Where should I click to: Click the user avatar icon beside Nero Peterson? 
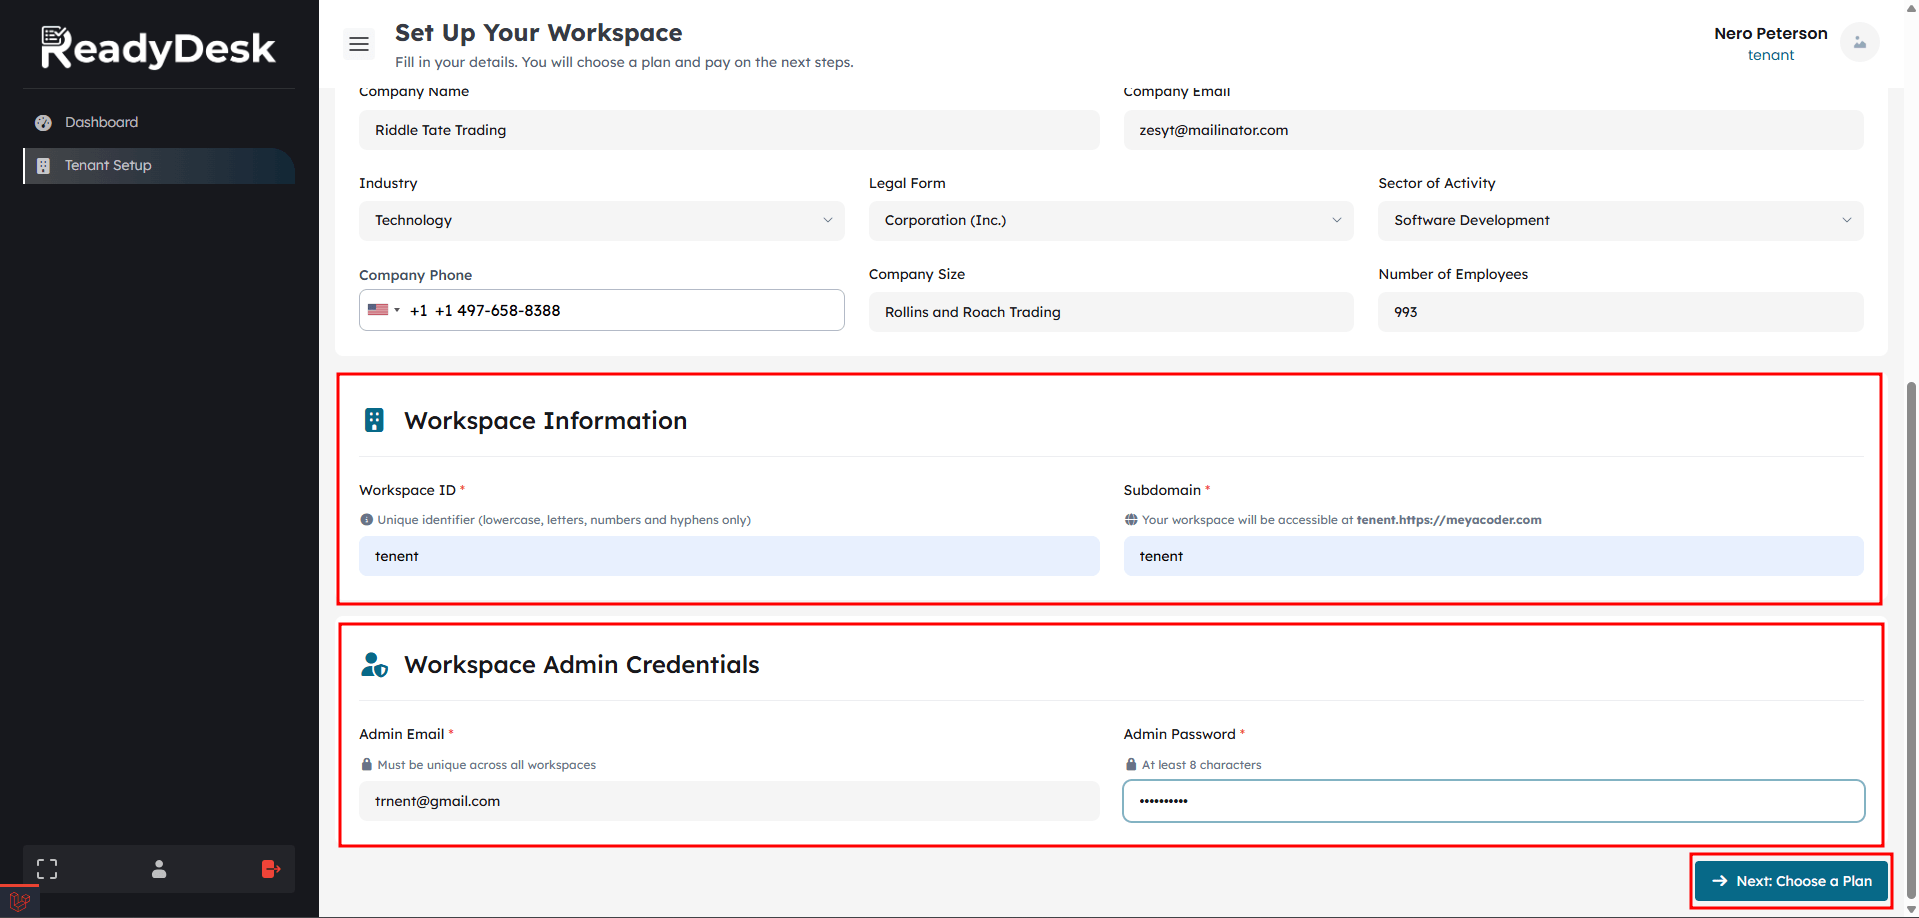tap(1859, 43)
